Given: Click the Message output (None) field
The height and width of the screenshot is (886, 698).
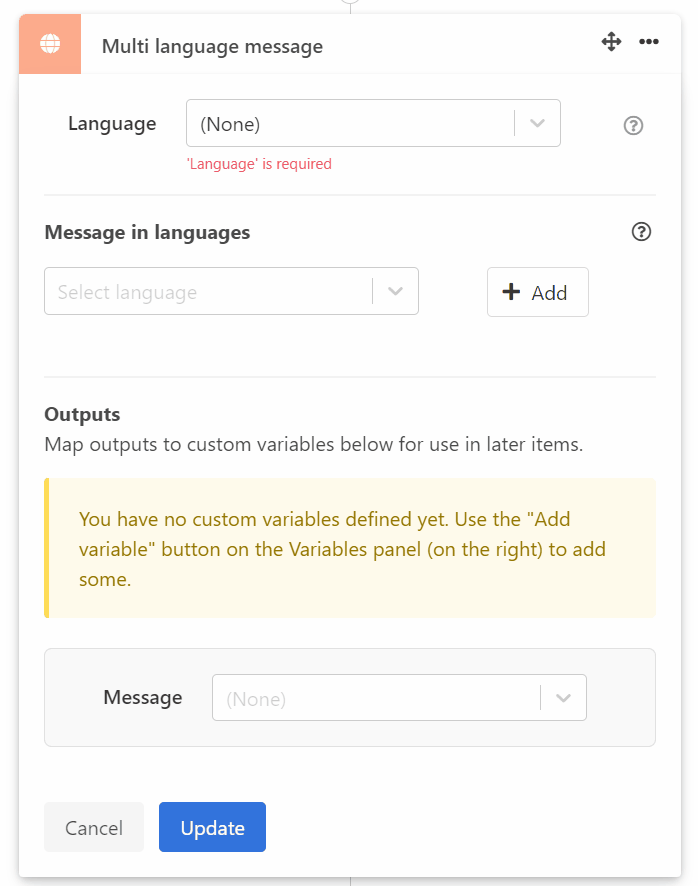Looking at the screenshot, I should [x=375, y=698].
